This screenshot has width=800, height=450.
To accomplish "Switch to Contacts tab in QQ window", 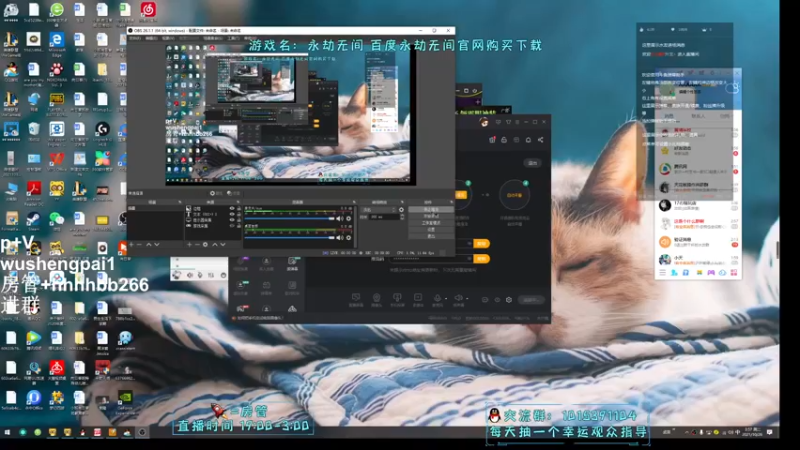I will point(697,116).
